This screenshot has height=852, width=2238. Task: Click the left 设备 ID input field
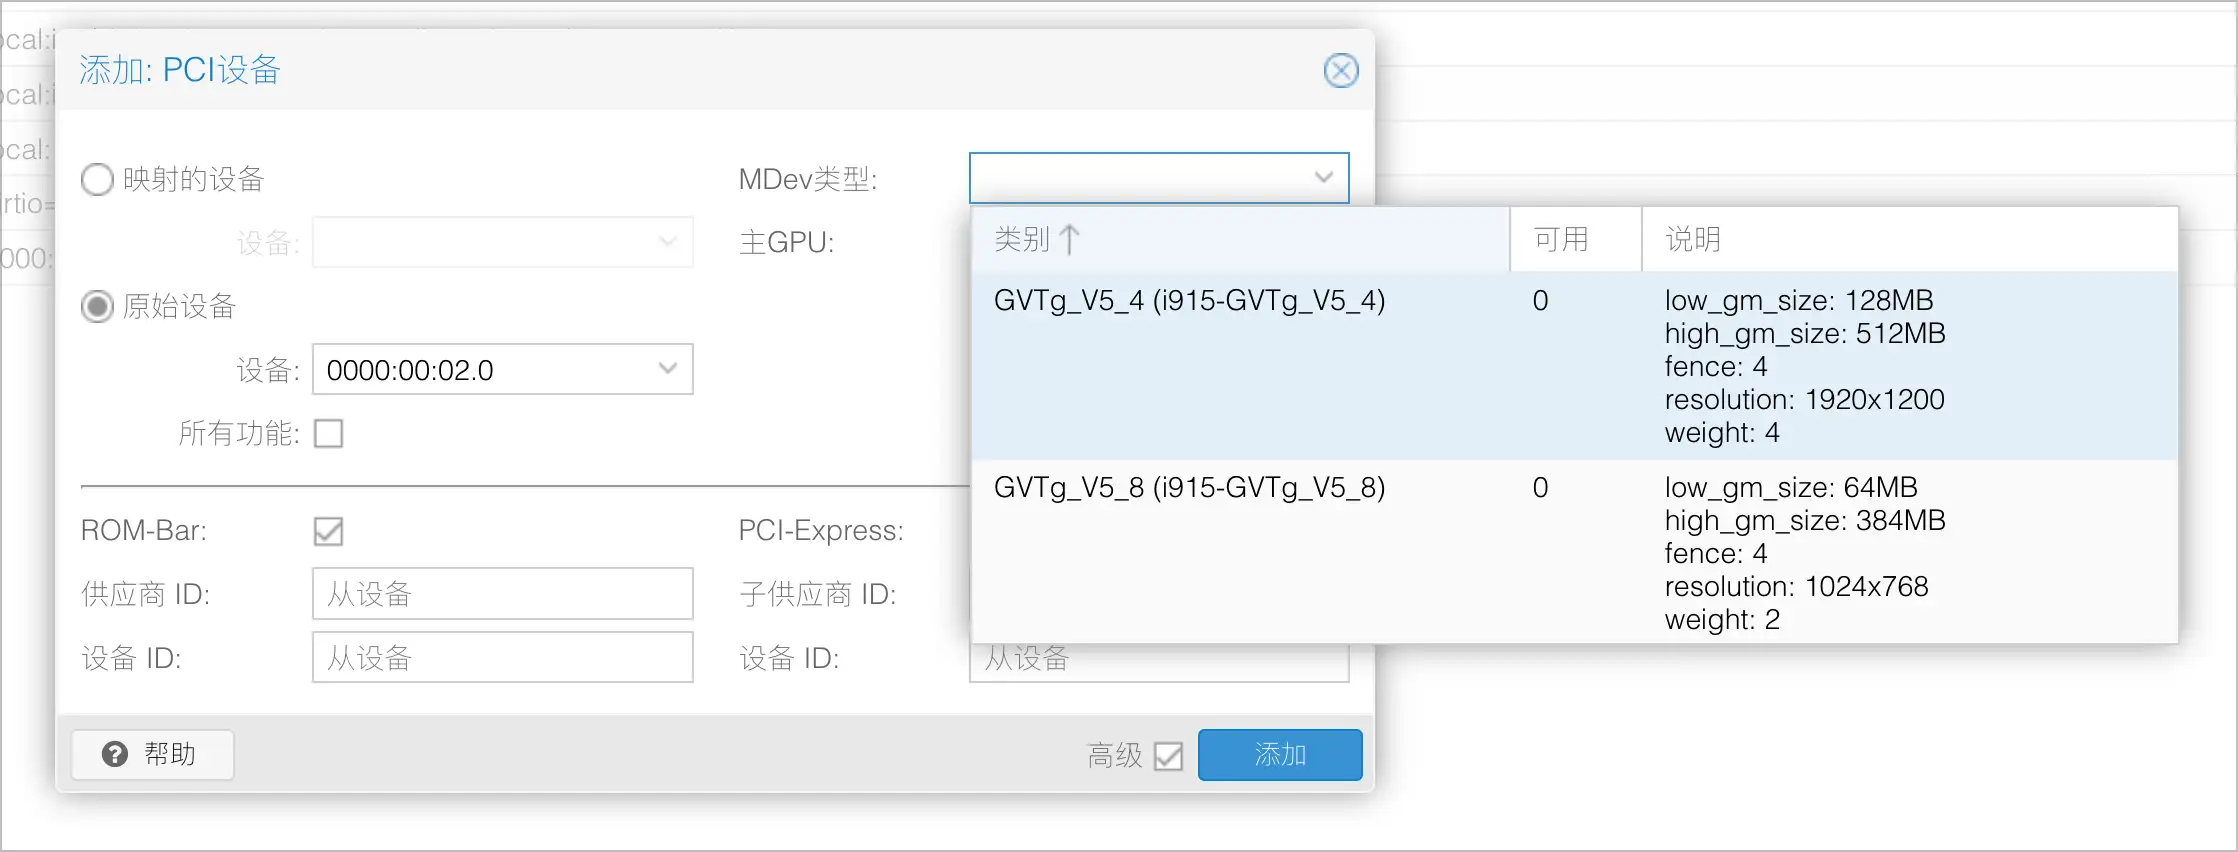click(502, 658)
